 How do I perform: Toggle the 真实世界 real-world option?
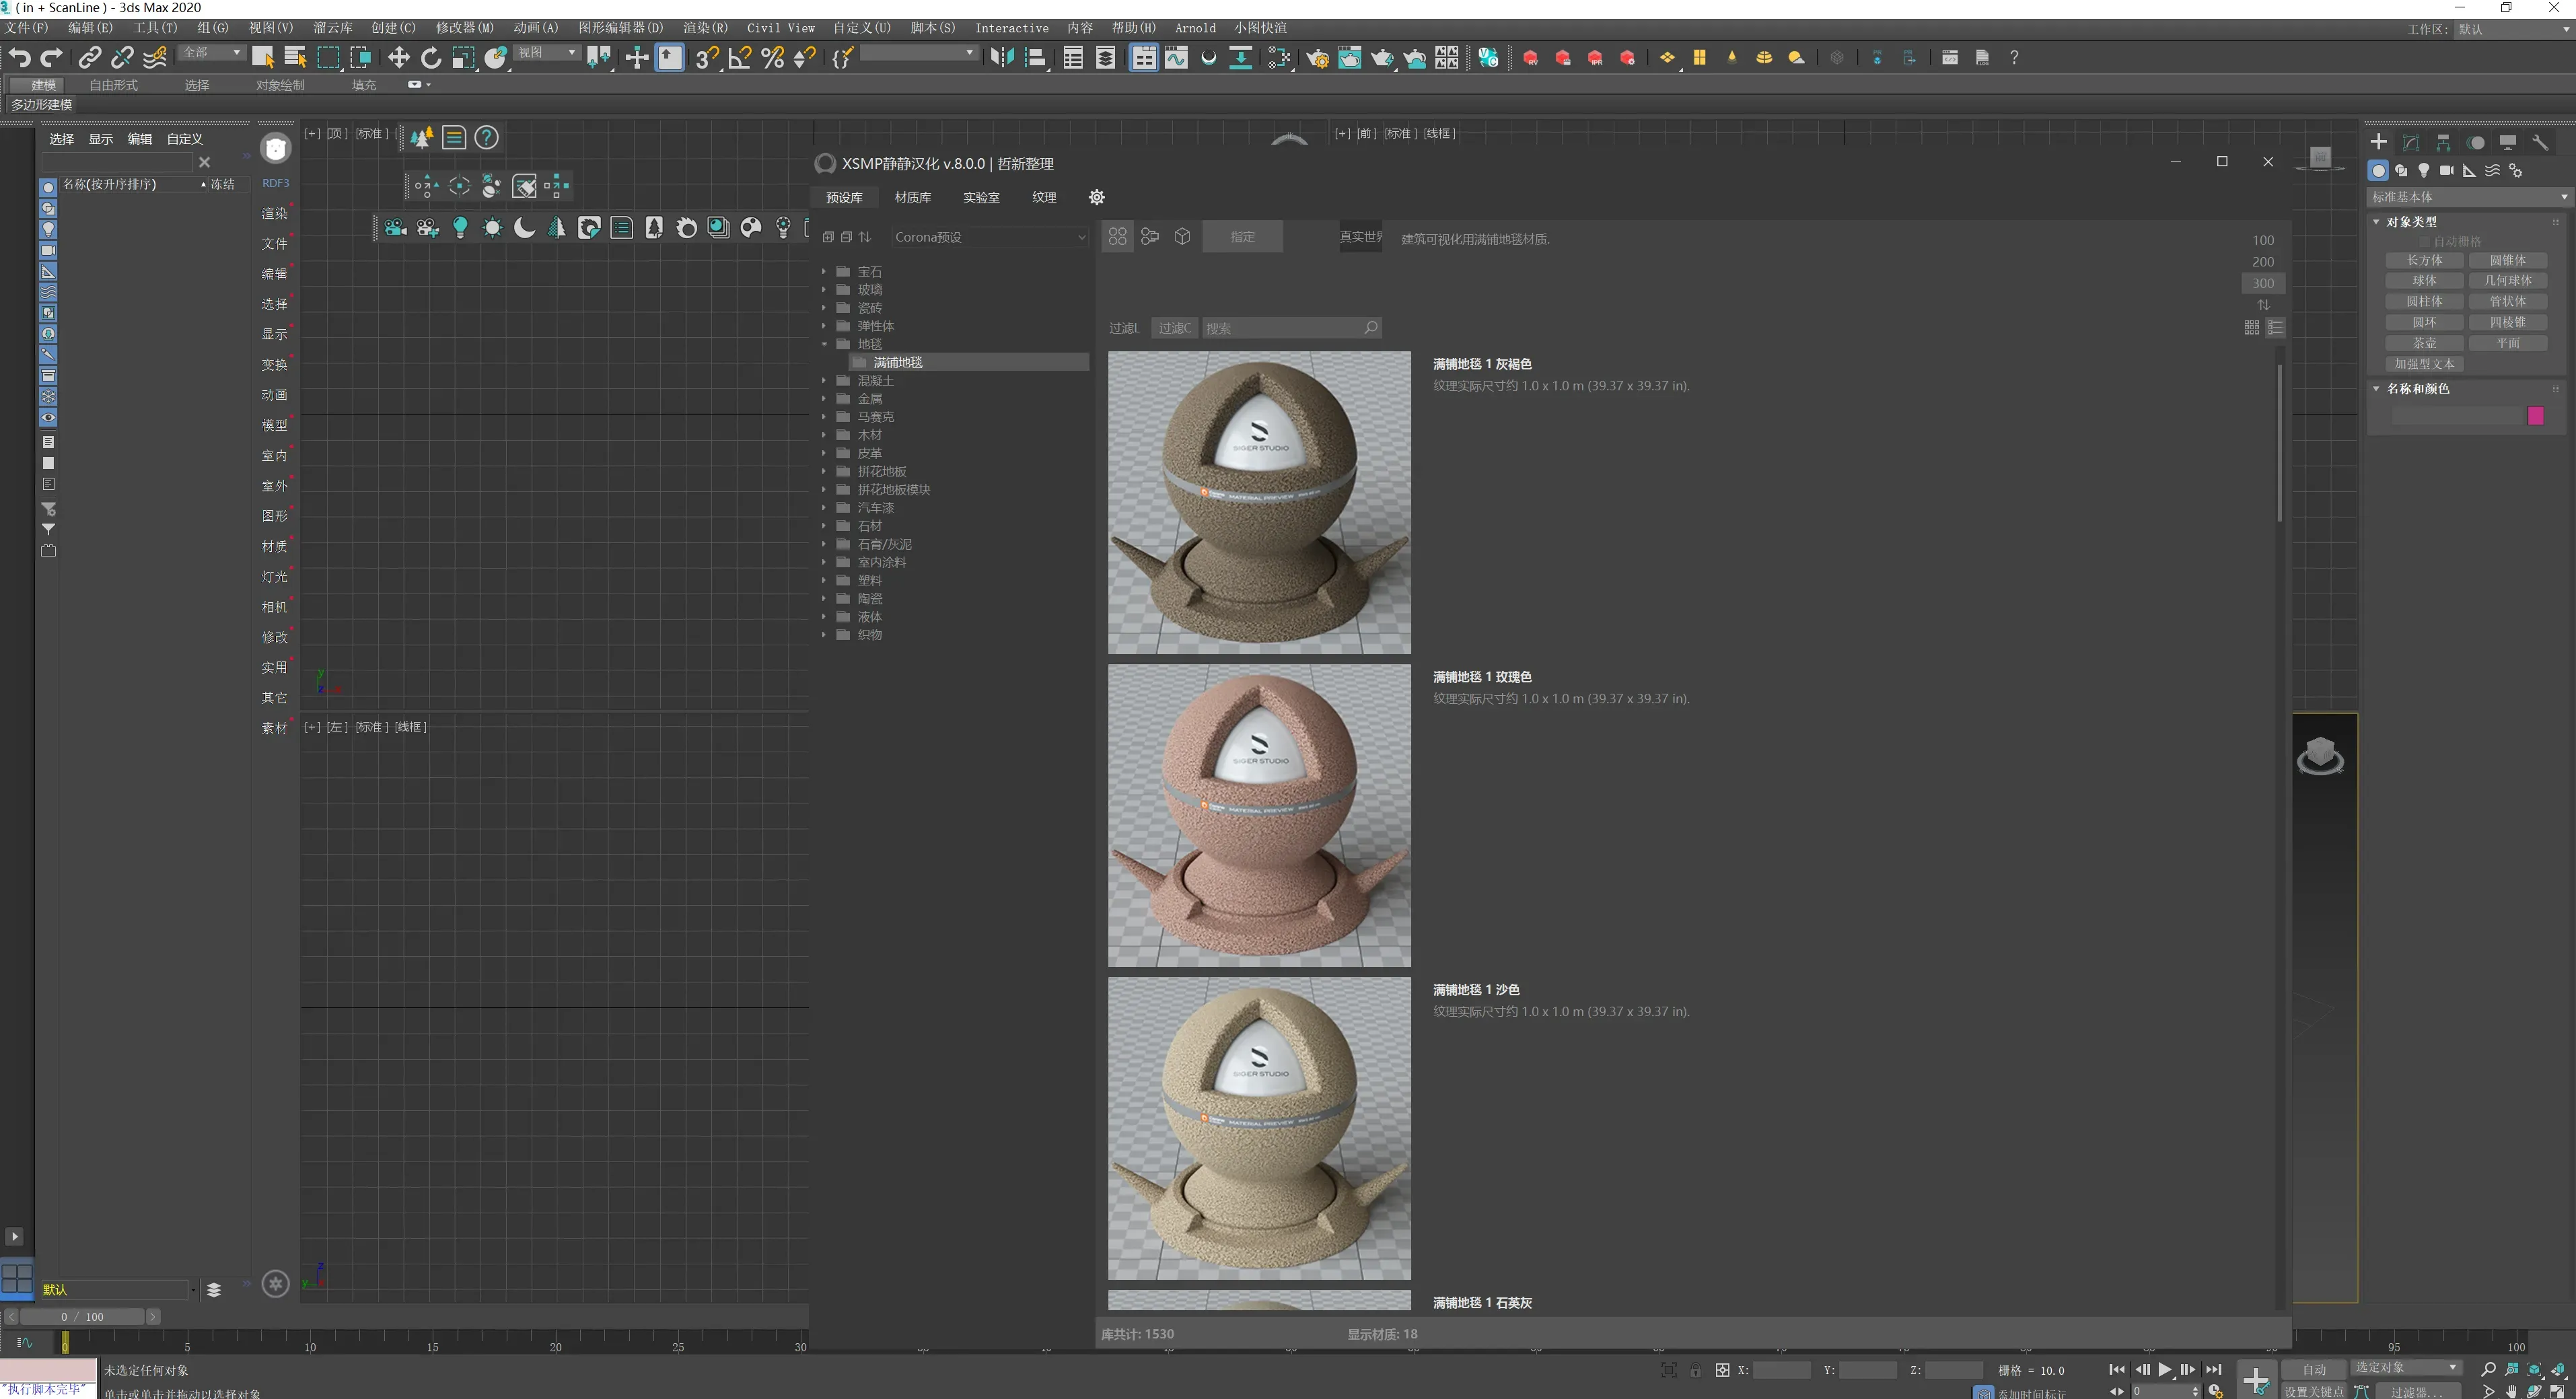pyautogui.click(x=1360, y=237)
